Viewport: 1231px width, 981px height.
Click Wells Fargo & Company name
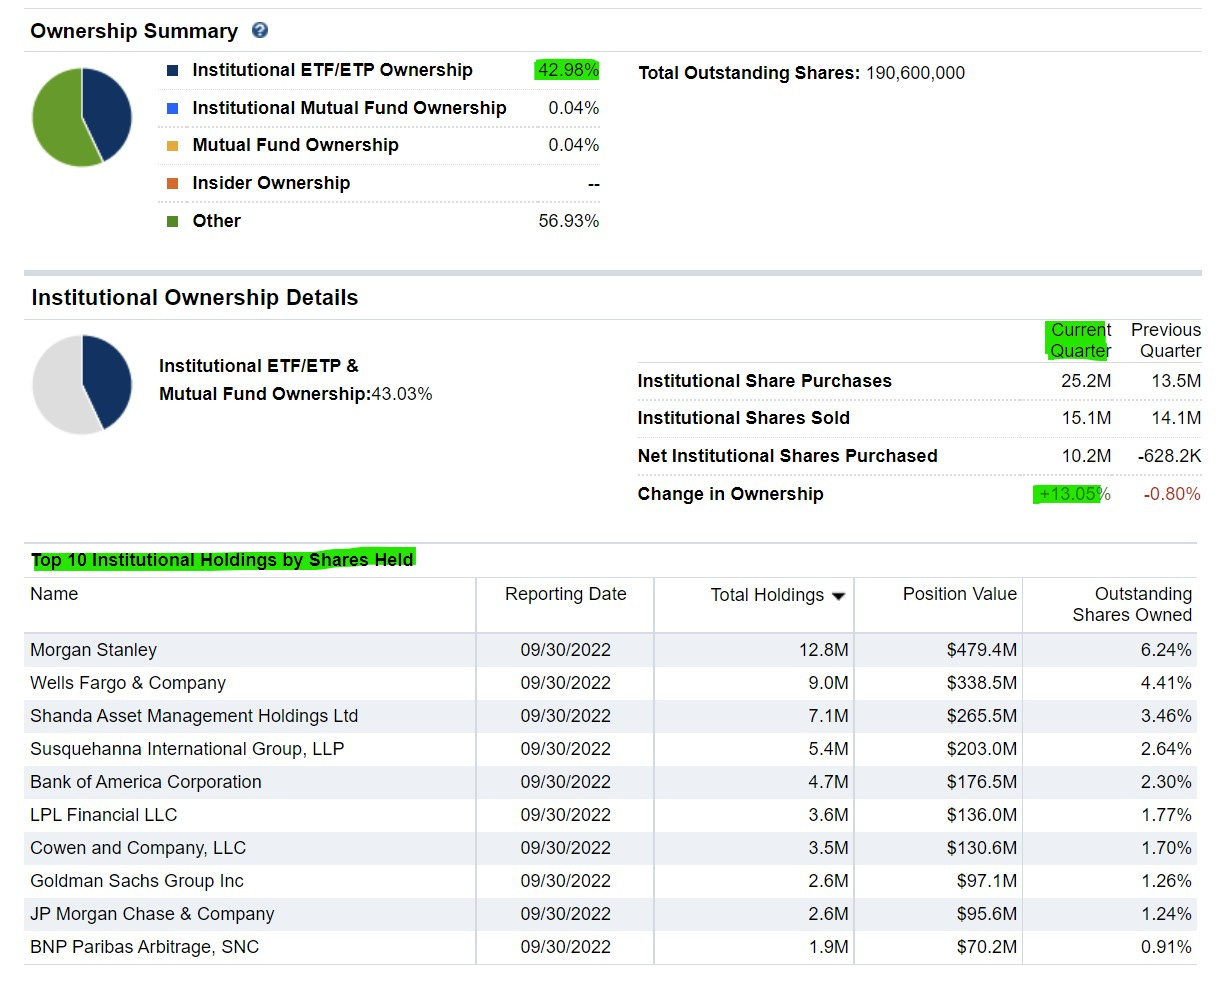pos(128,683)
